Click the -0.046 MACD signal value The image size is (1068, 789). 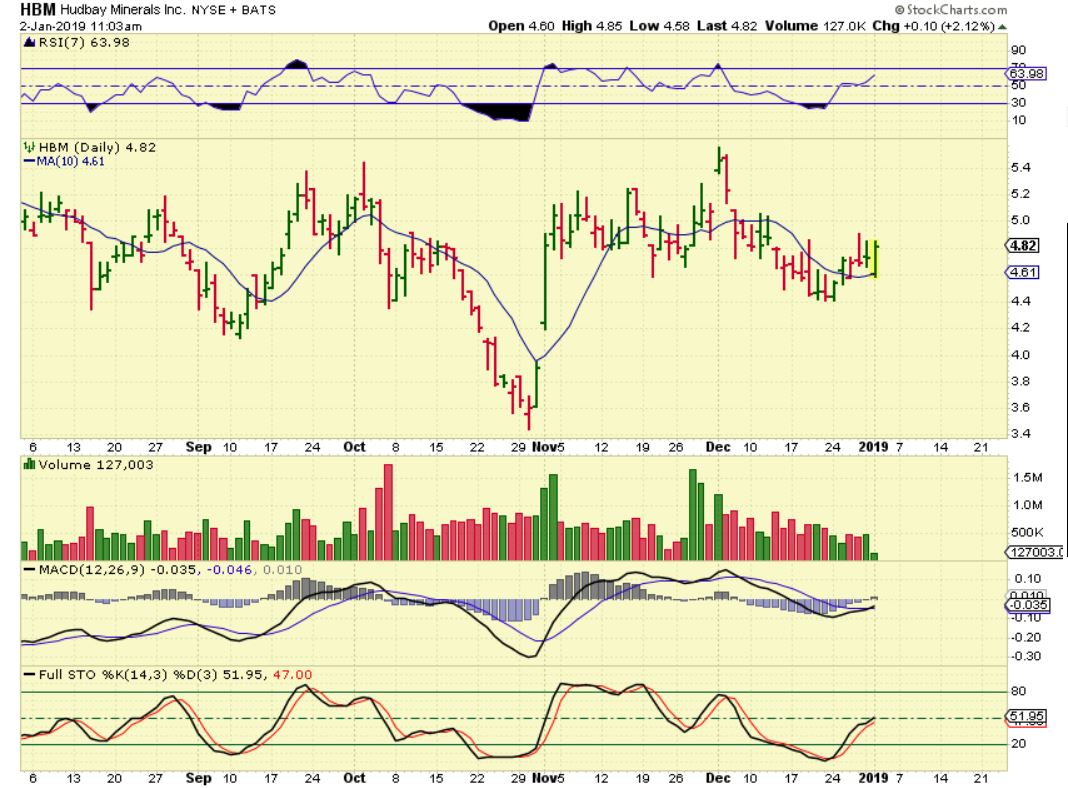(x=230, y=570)
